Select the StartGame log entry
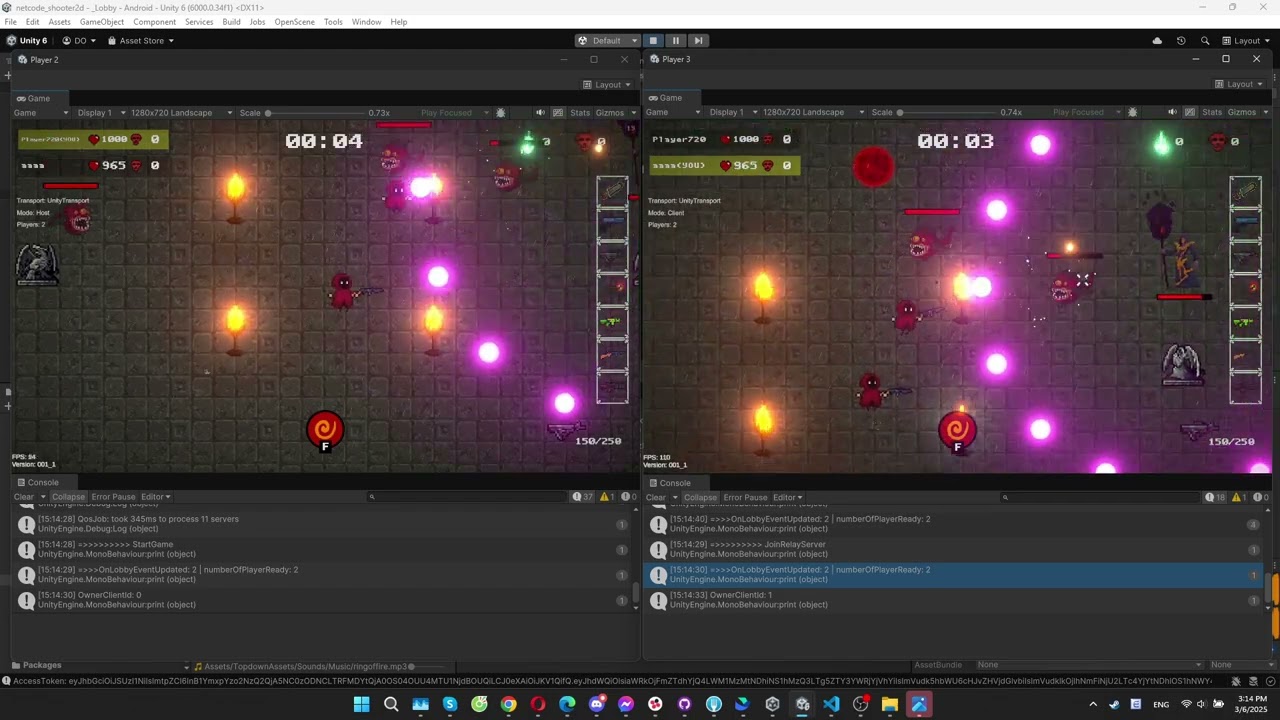Image resolution: width=1280 pixels, height=720 pixels. point(322,550)
